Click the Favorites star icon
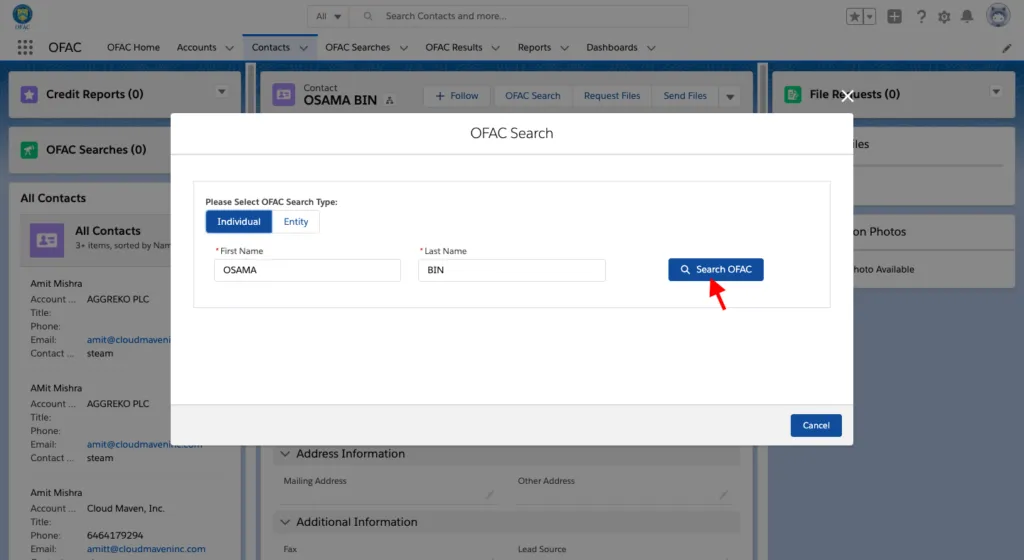The width and height of the screenshot is (1024, 560). click(854, 16)
